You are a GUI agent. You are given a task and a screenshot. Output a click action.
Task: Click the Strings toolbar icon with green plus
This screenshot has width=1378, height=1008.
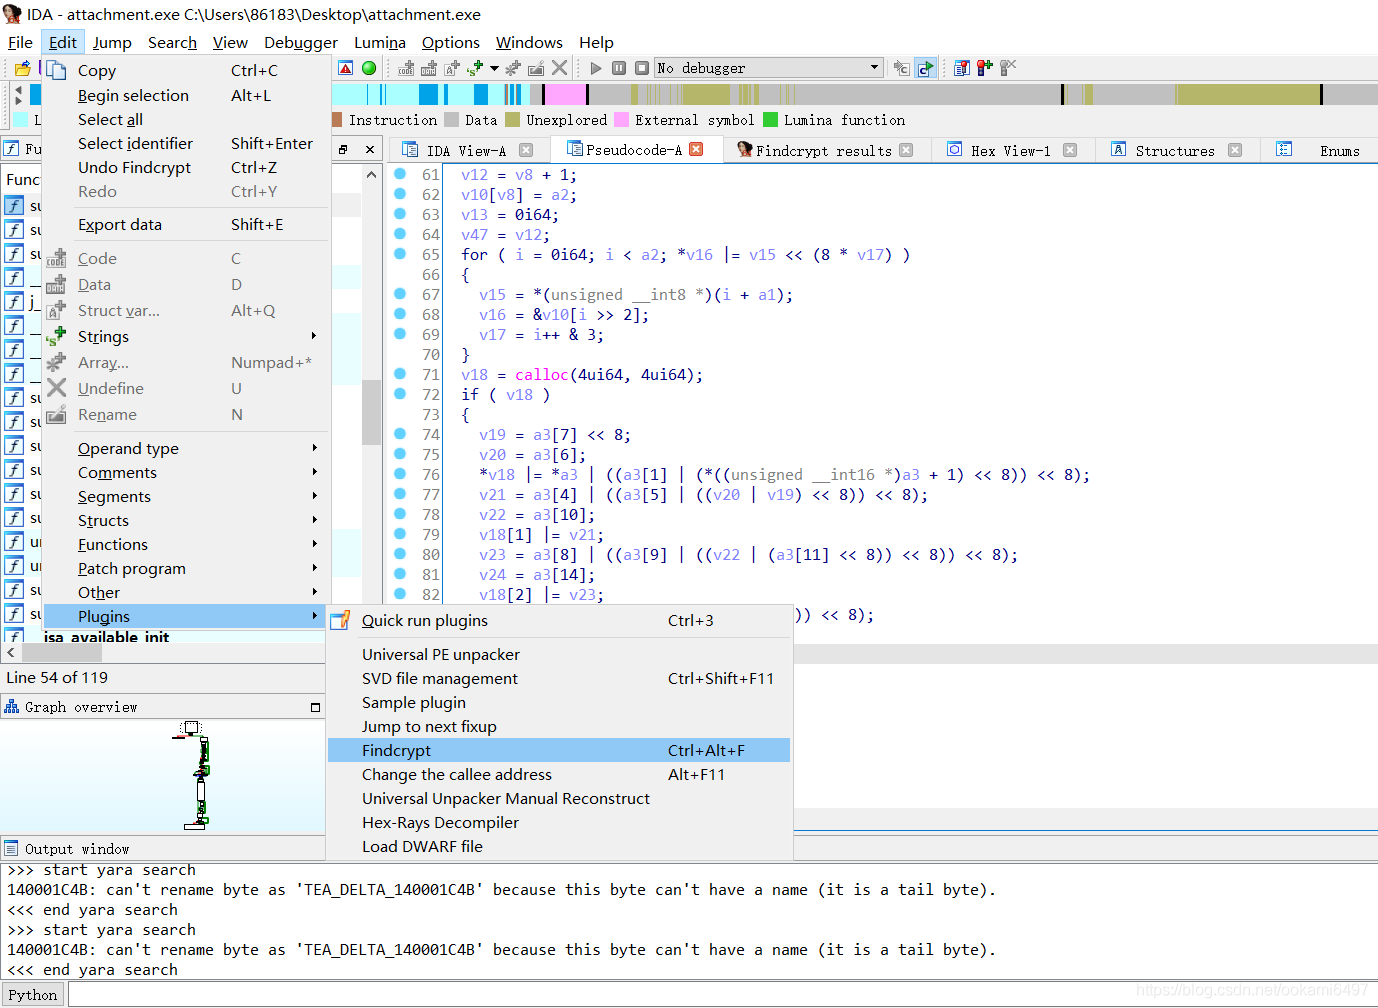475,68
